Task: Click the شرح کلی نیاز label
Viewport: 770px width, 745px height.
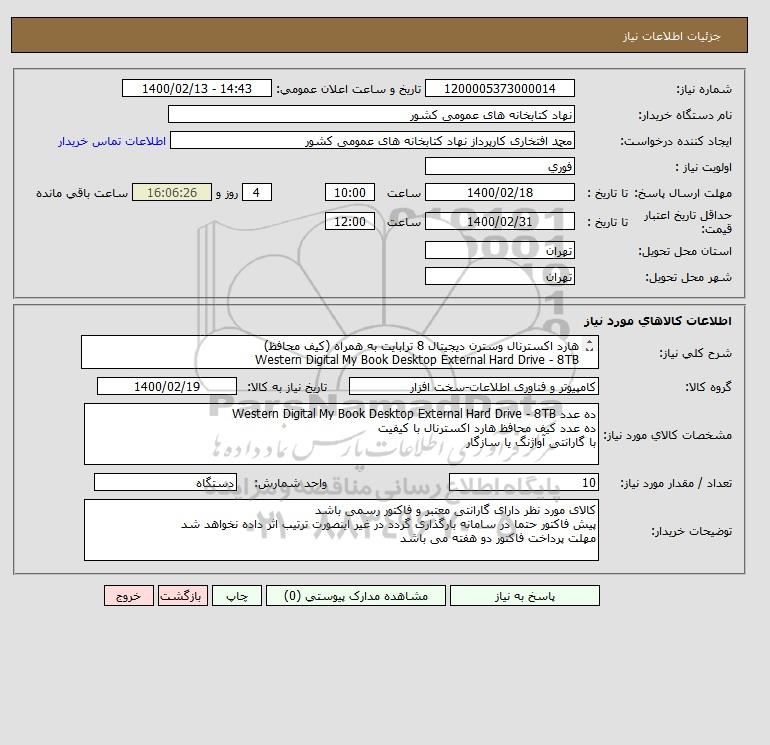Action: coord(695,353)
